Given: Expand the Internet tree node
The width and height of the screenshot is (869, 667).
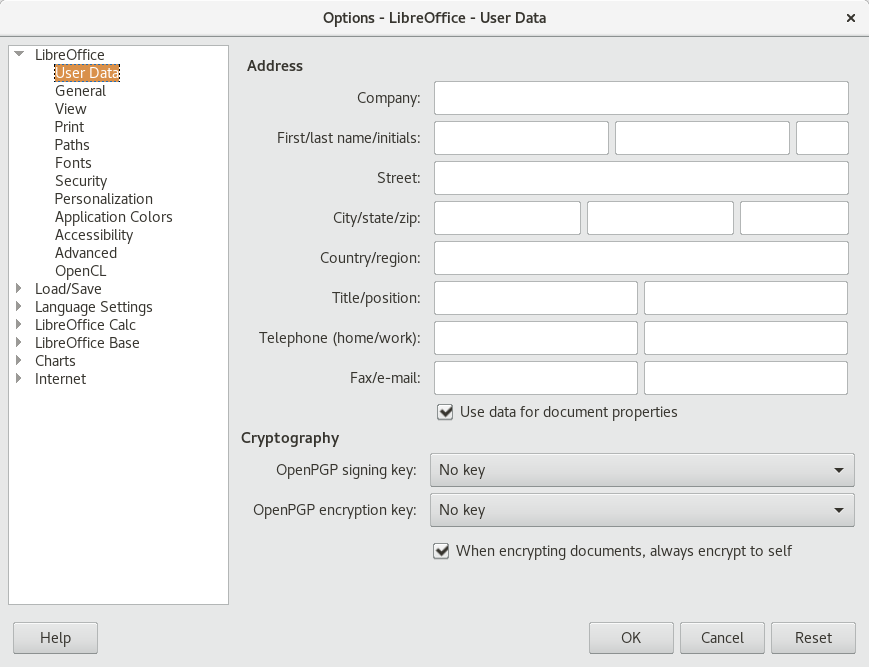Looking at the screenshot, I should (19, 378).
